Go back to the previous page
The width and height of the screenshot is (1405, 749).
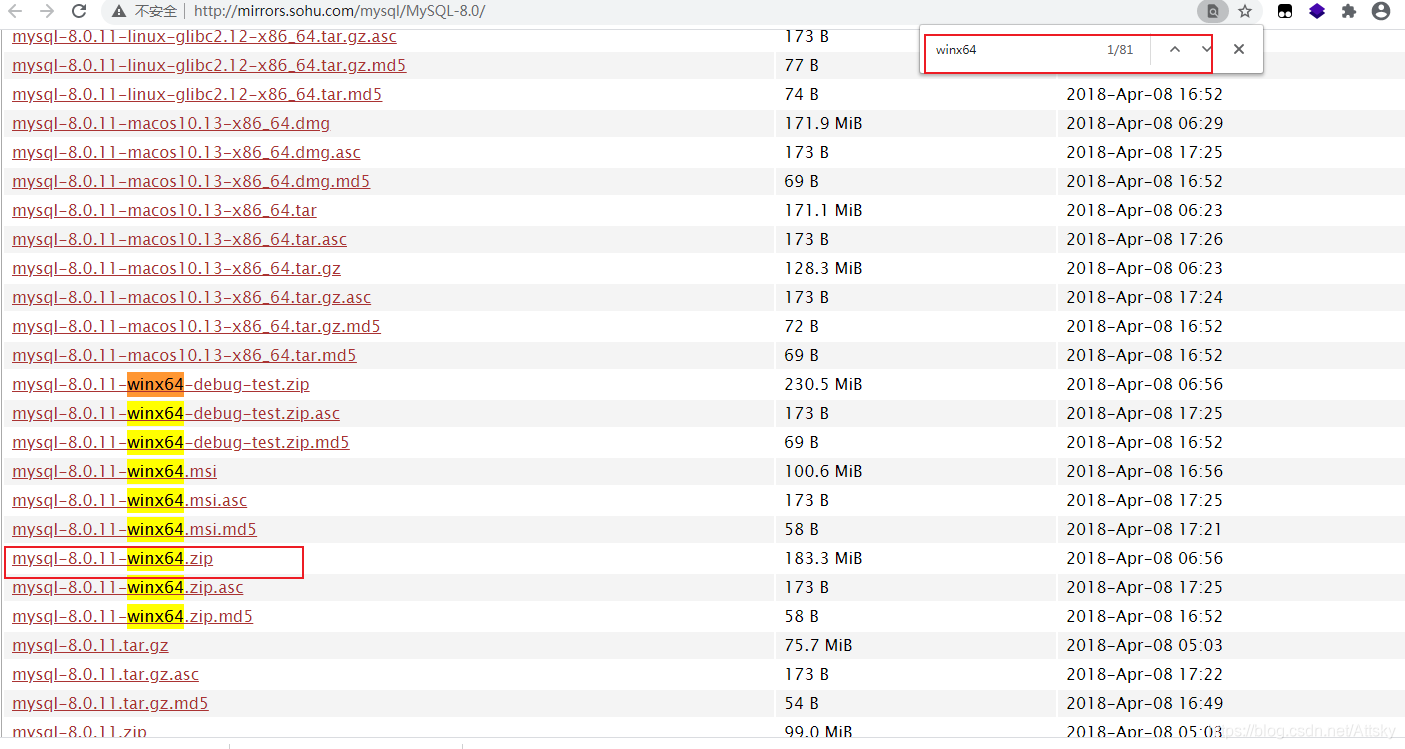click(15, 12)
